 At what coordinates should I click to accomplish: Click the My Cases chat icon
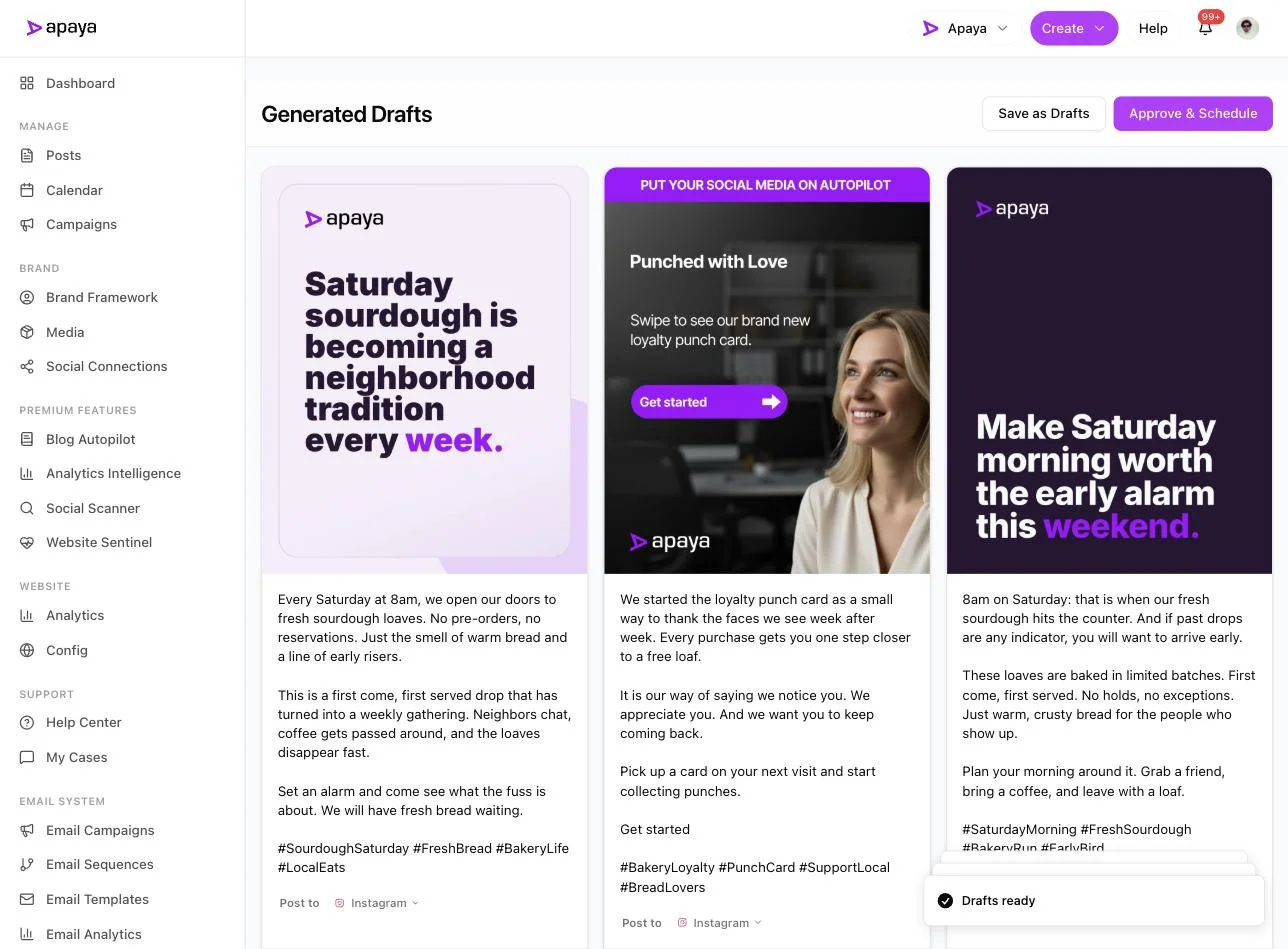coord(27,757)
